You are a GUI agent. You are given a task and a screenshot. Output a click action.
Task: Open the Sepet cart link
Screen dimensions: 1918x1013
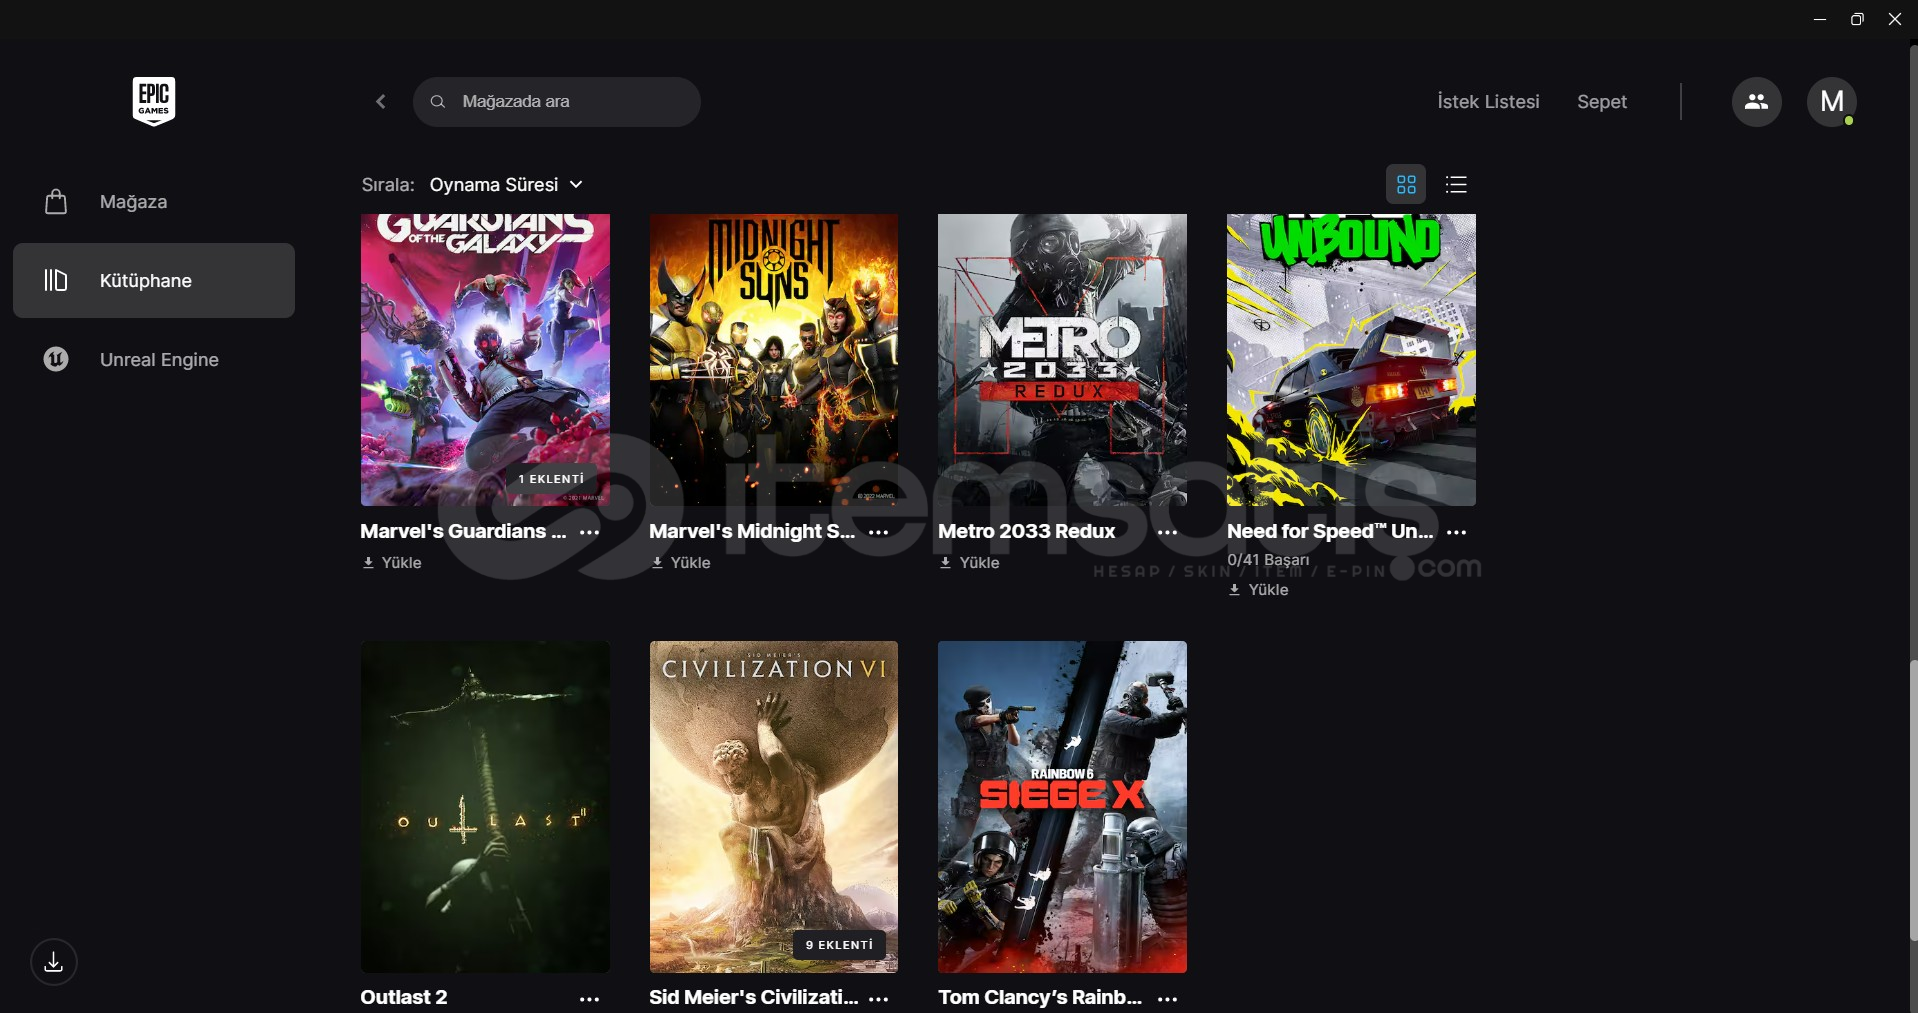pyautogui.click(x=1601, y=102)
